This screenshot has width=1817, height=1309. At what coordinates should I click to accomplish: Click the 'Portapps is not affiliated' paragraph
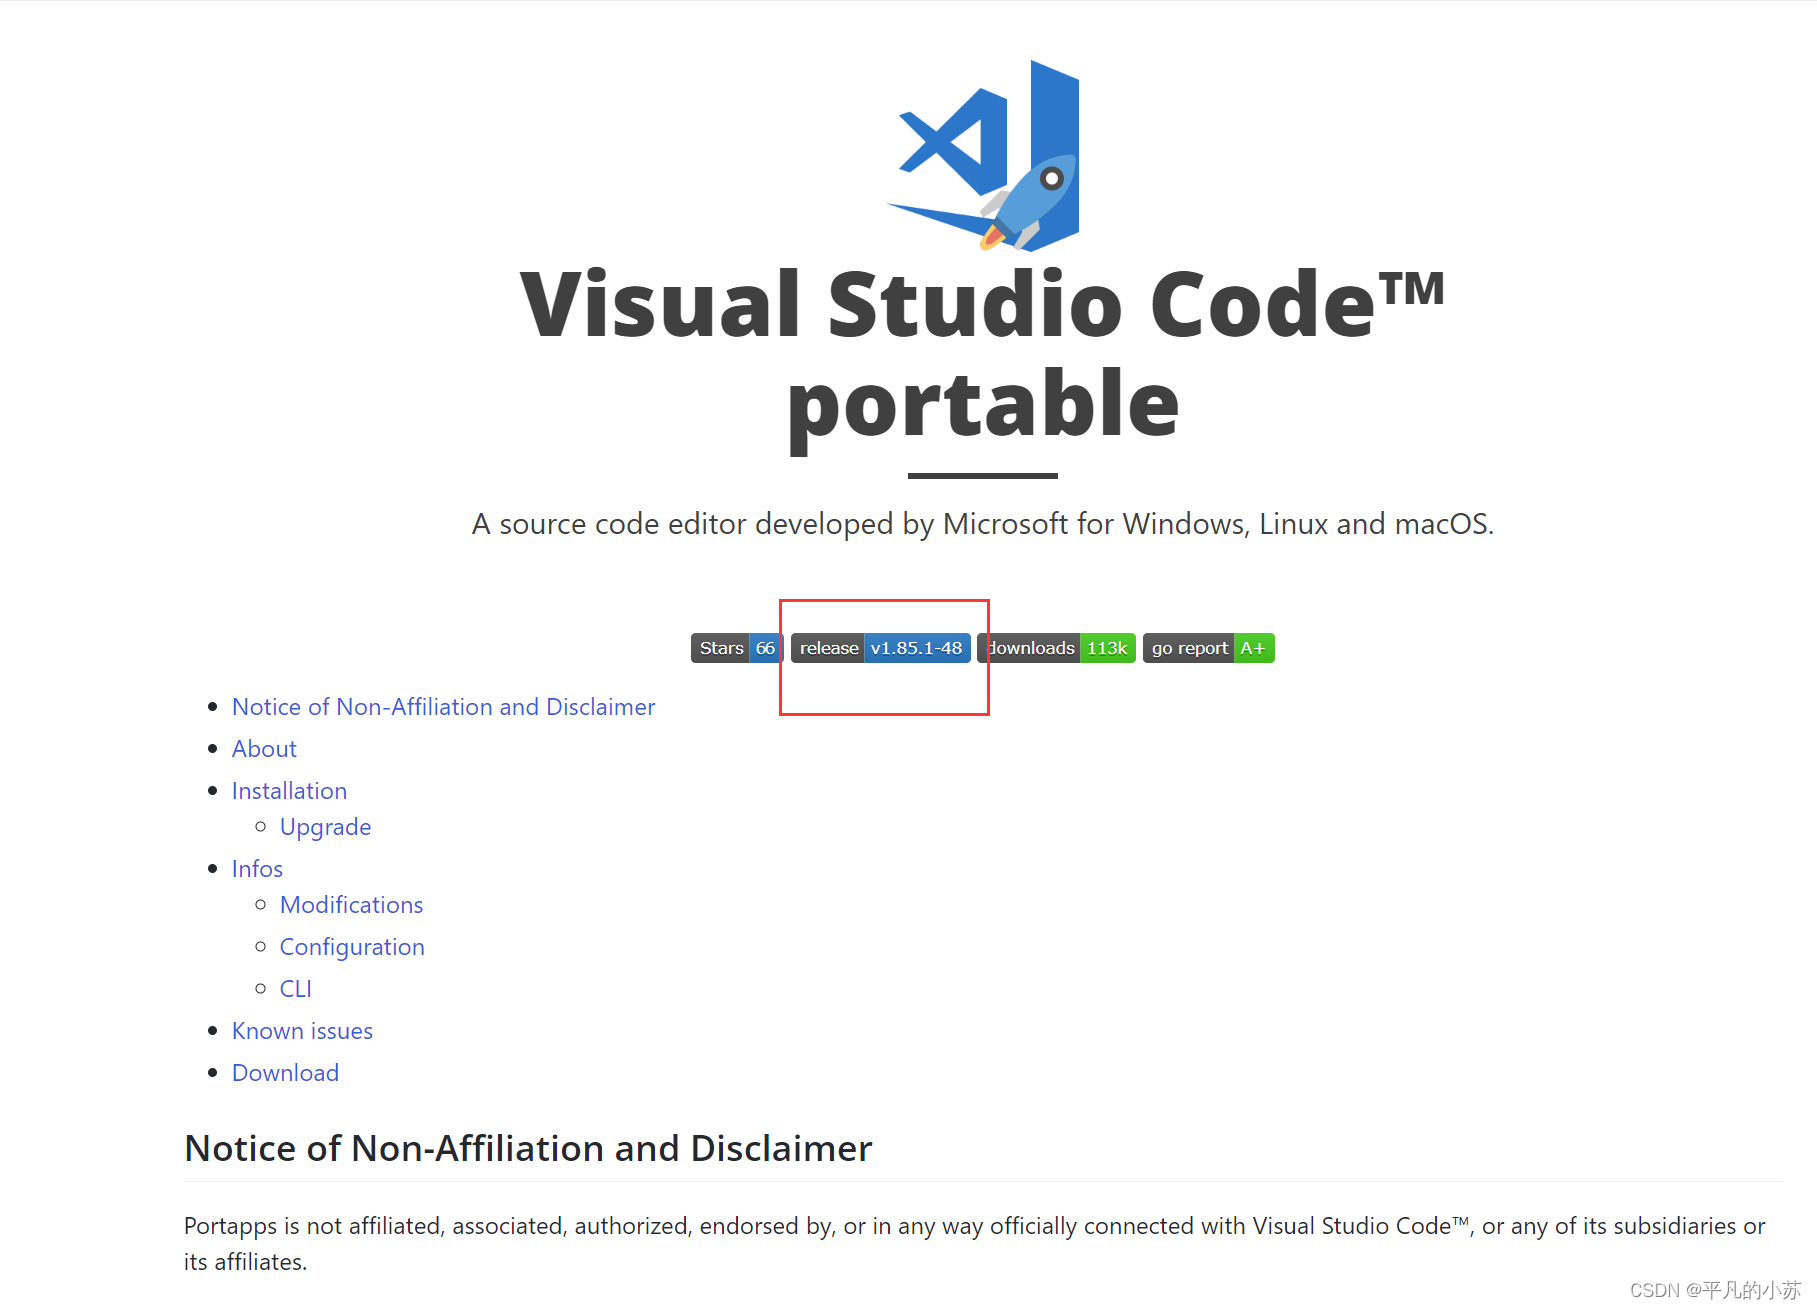tap(975, 1244)
